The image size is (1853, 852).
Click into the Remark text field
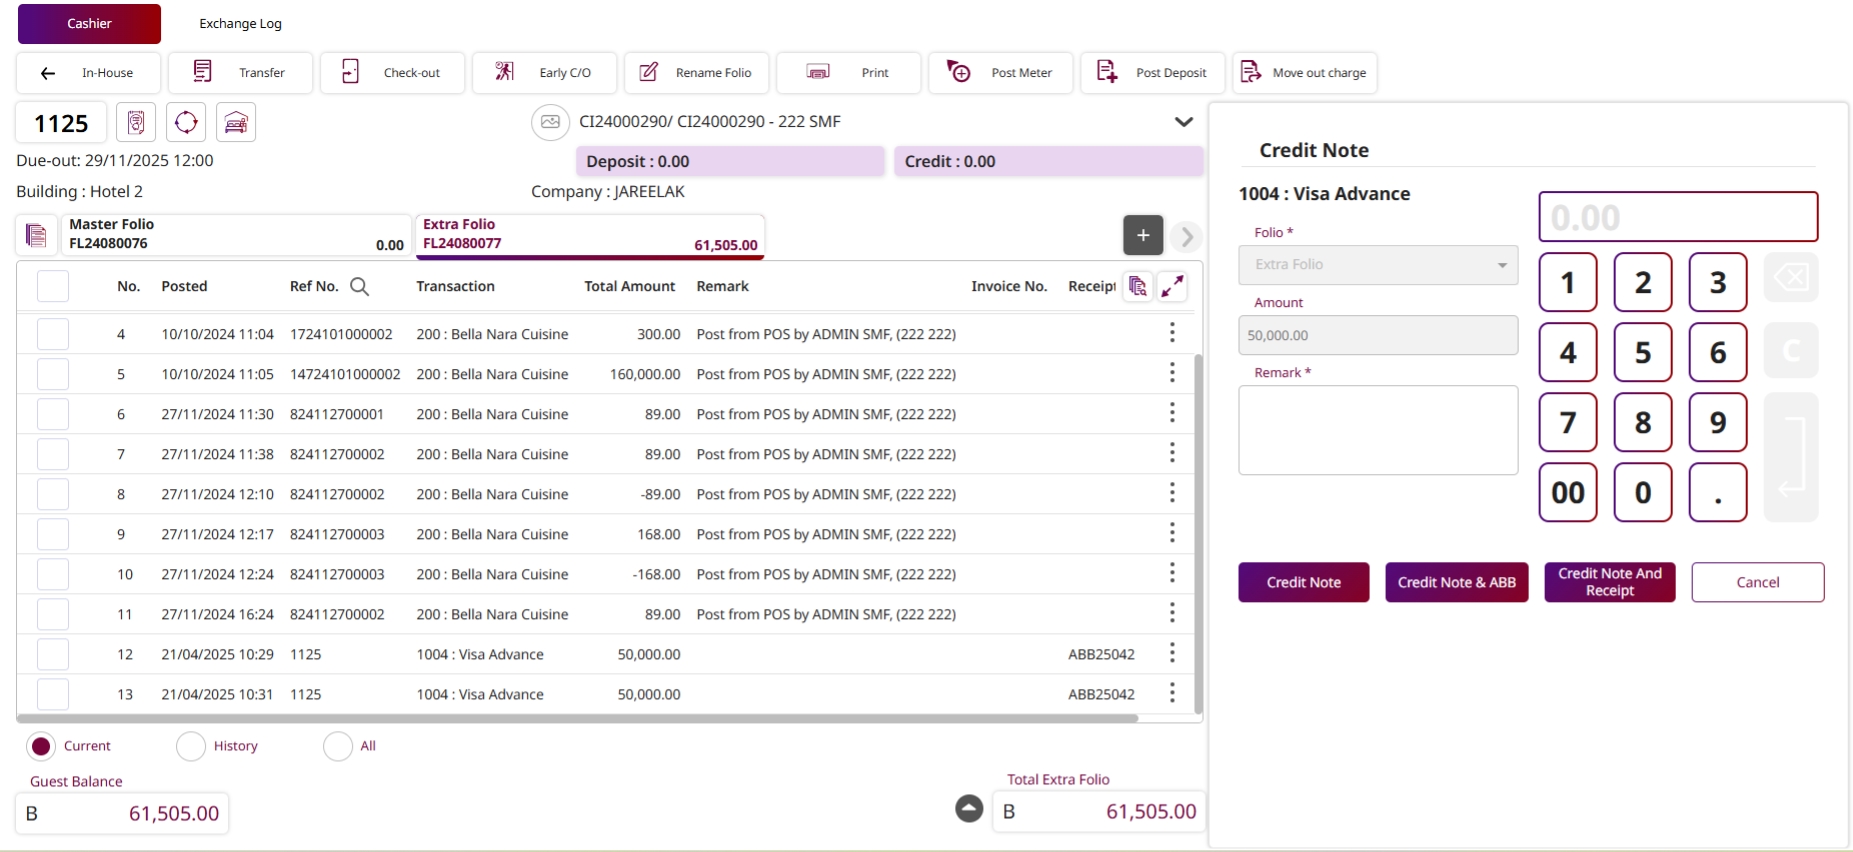coord(1377,430)
